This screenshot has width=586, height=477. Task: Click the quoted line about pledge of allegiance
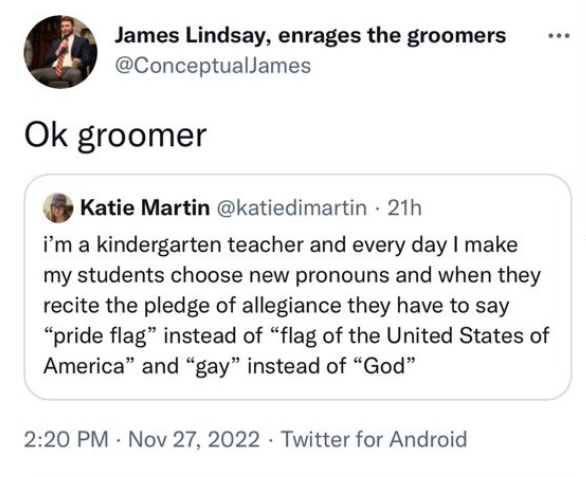(276, 306)
